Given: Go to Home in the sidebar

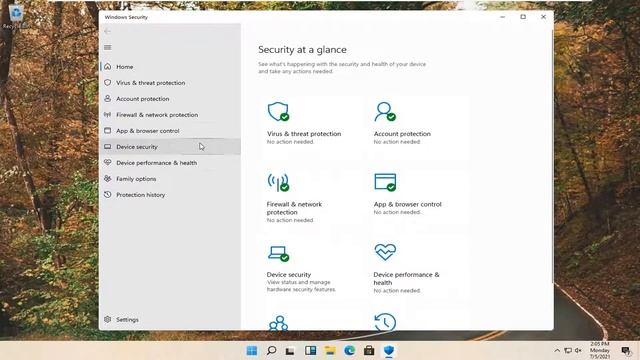Looking at the screenshot, I should pos(124,67).
